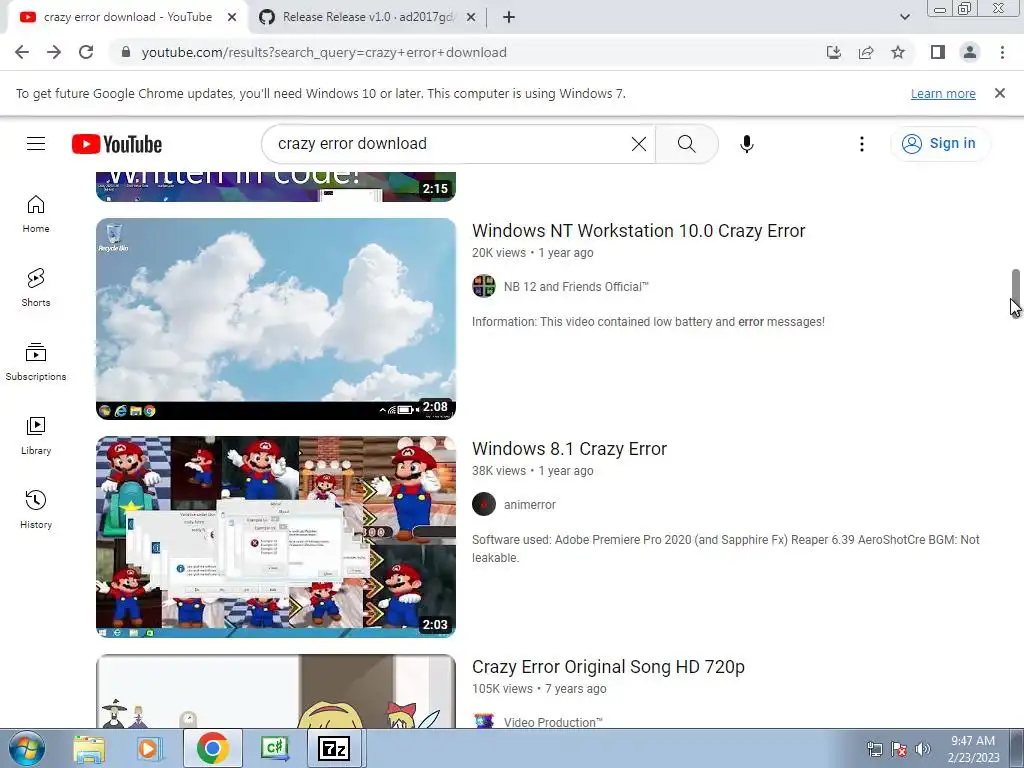Open the Windows Start menu
Image resolution: width=1024 pixels, height=768 pixels.
click(27, 748)
